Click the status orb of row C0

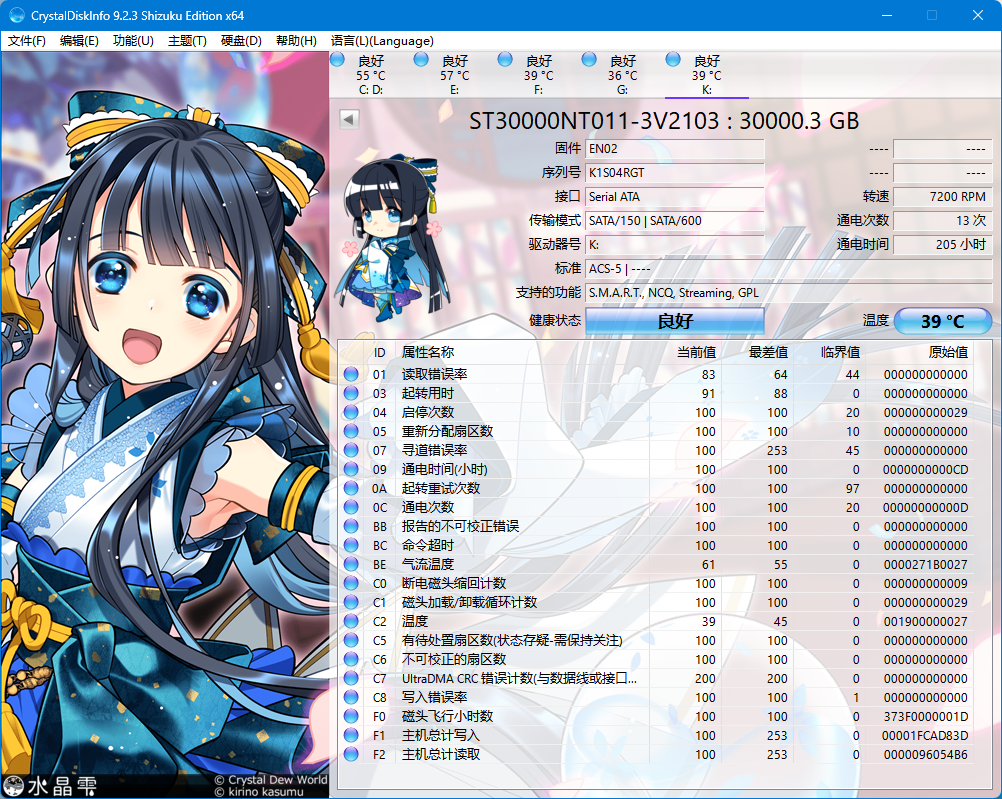[351, 583]
